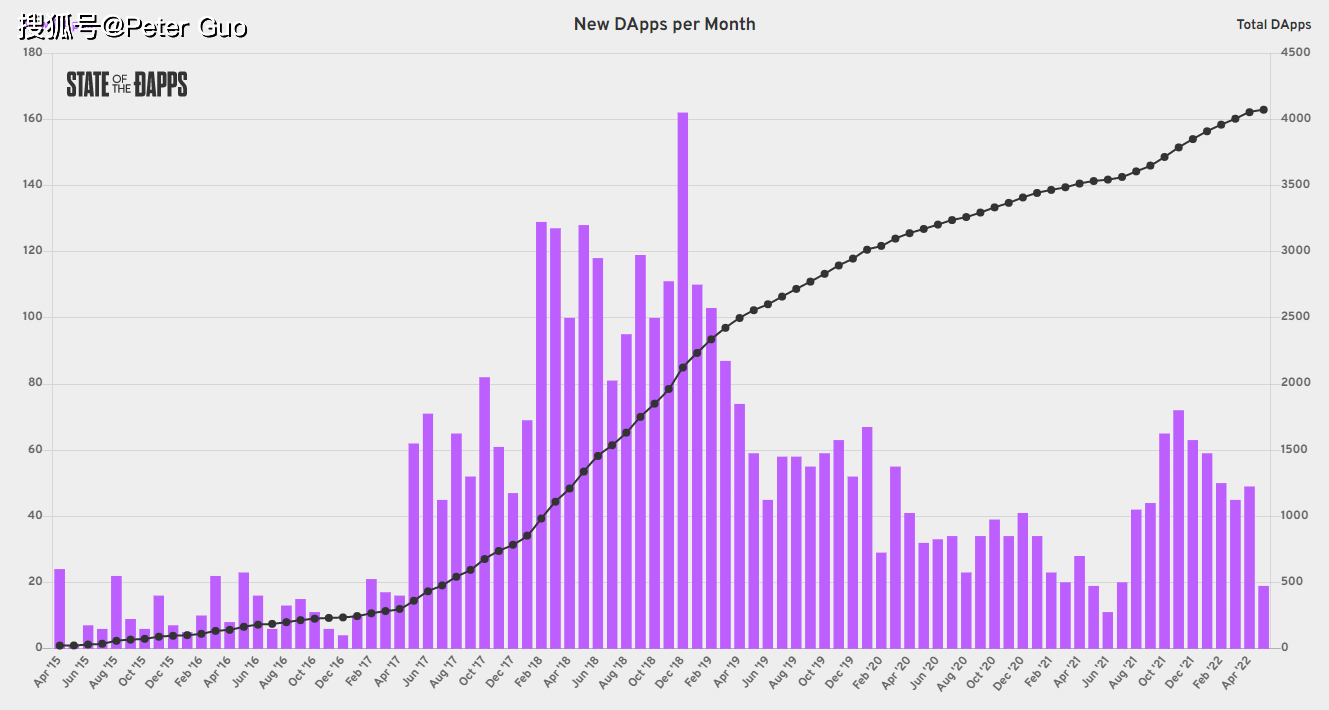This screenshot has width=1329, height=710.
Task: Click the final black data point on line
Action: [1264, 110]
